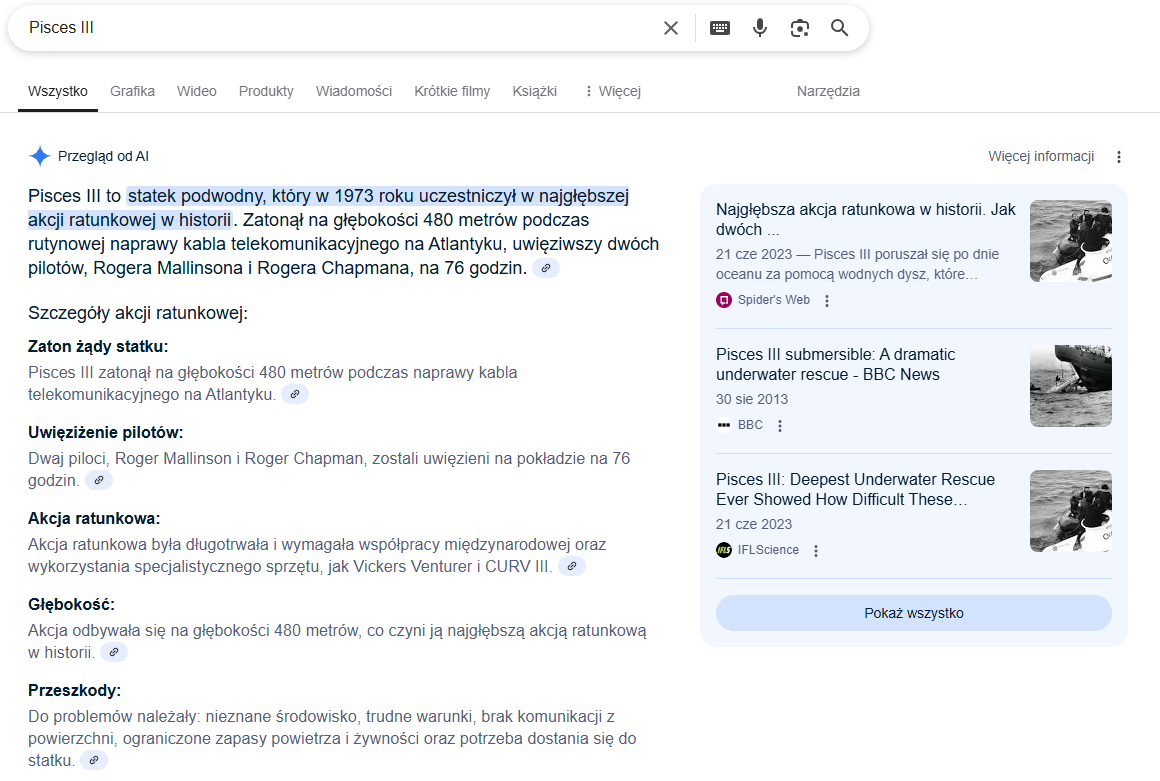
Task: Open Narzędzia search tools
Action: pos(828,91)
